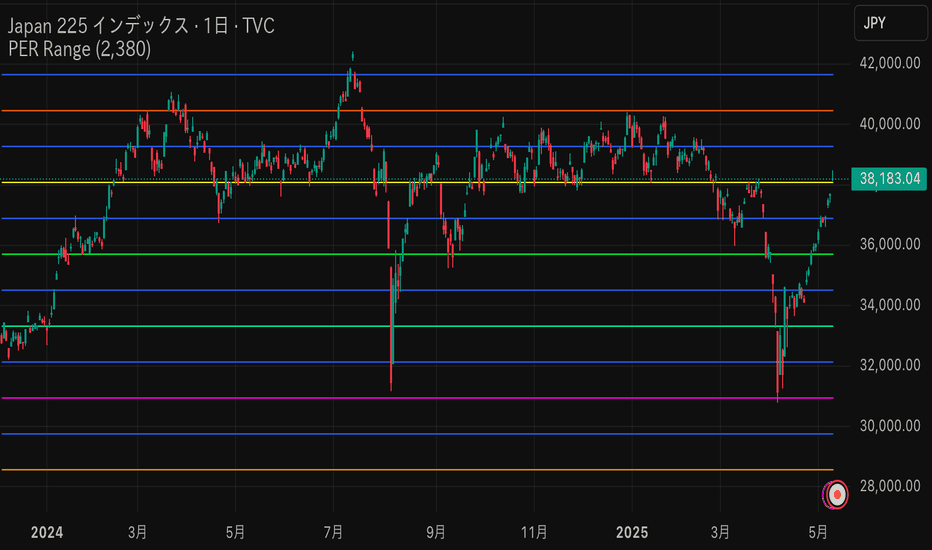This screenshot has height=550, width=932.
Task: Click the 7月 label on time axis
Action: click(x=333, y=532)
